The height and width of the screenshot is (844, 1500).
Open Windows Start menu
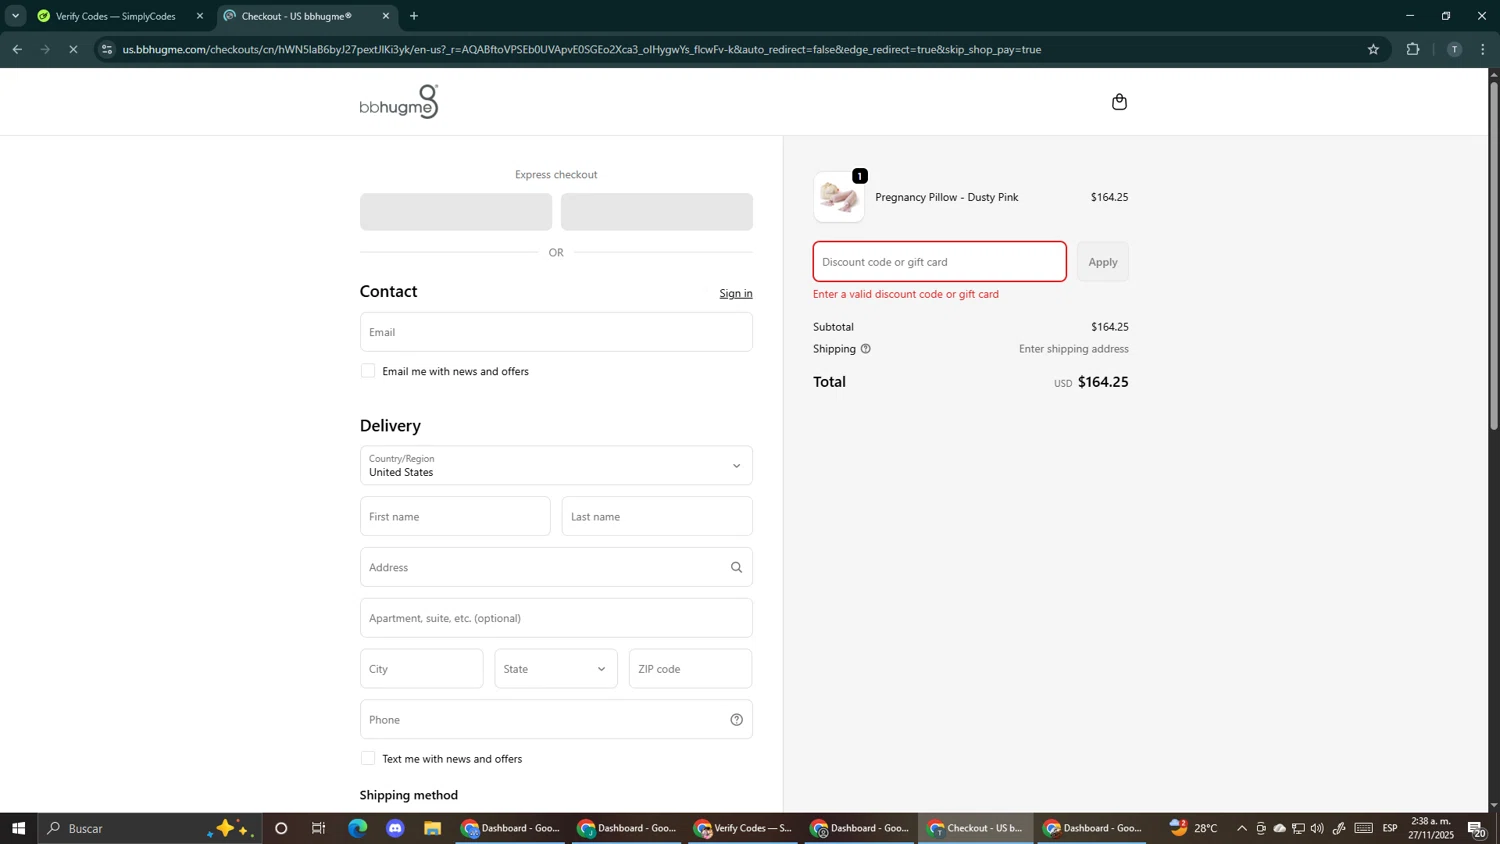click(18, 828)
